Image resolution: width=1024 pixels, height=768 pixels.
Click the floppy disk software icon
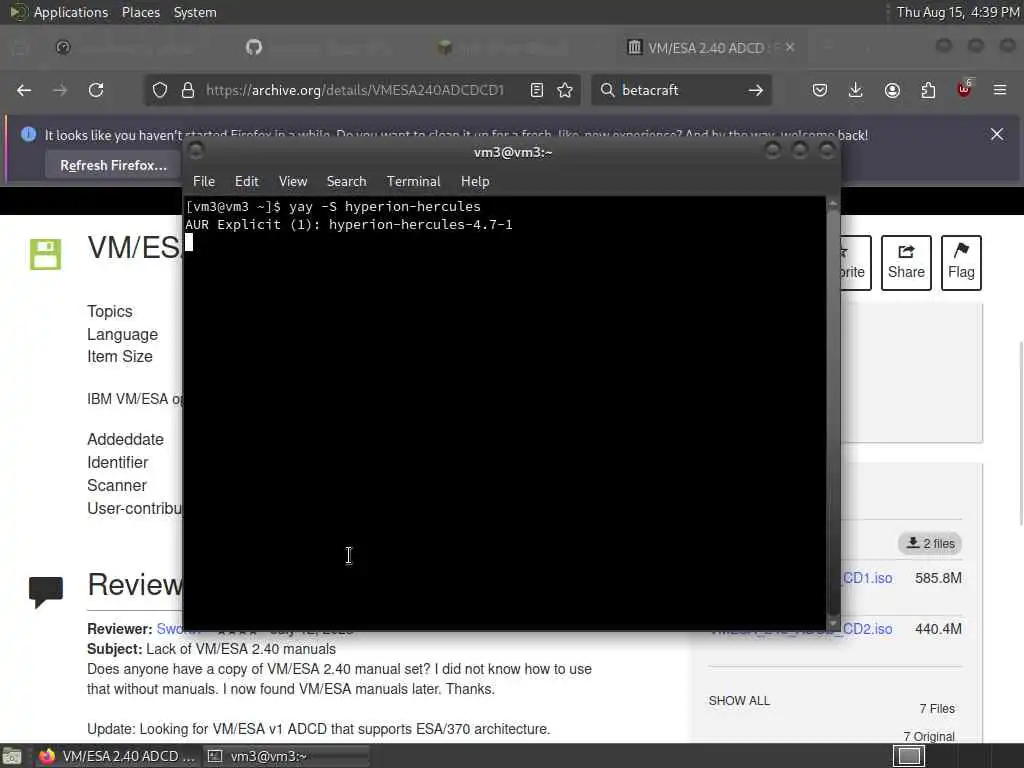pyautogui.click(x=45, y=254)
